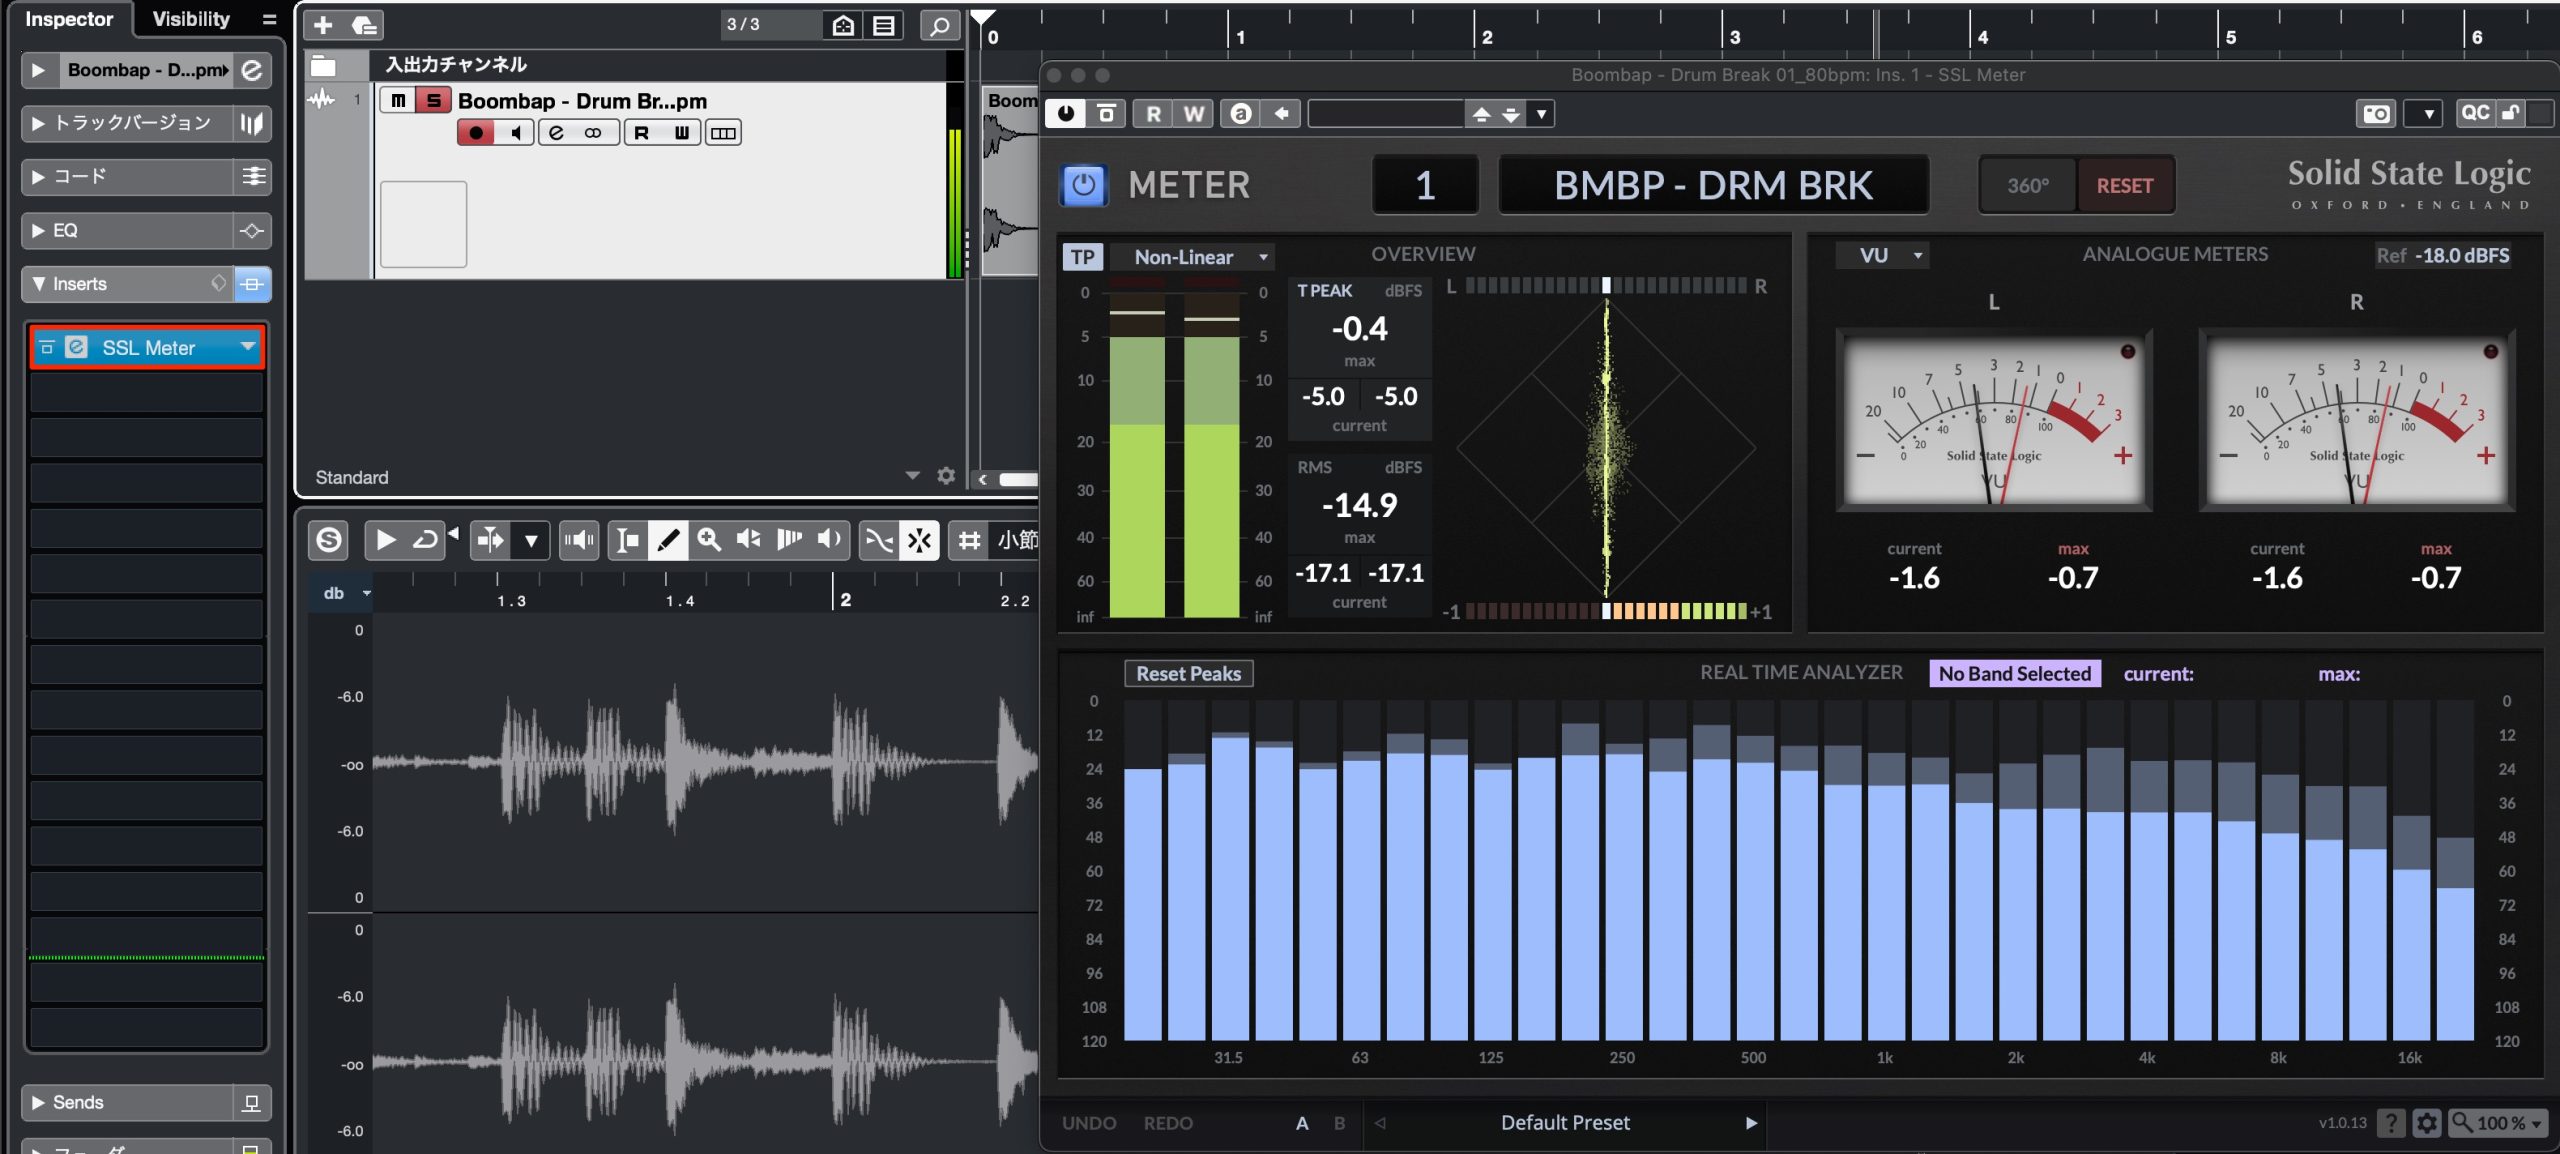The width and height of the screenshot is (2560, 1154).
Task: Open the VU meter type dropdown
Action: [1882, 255]
